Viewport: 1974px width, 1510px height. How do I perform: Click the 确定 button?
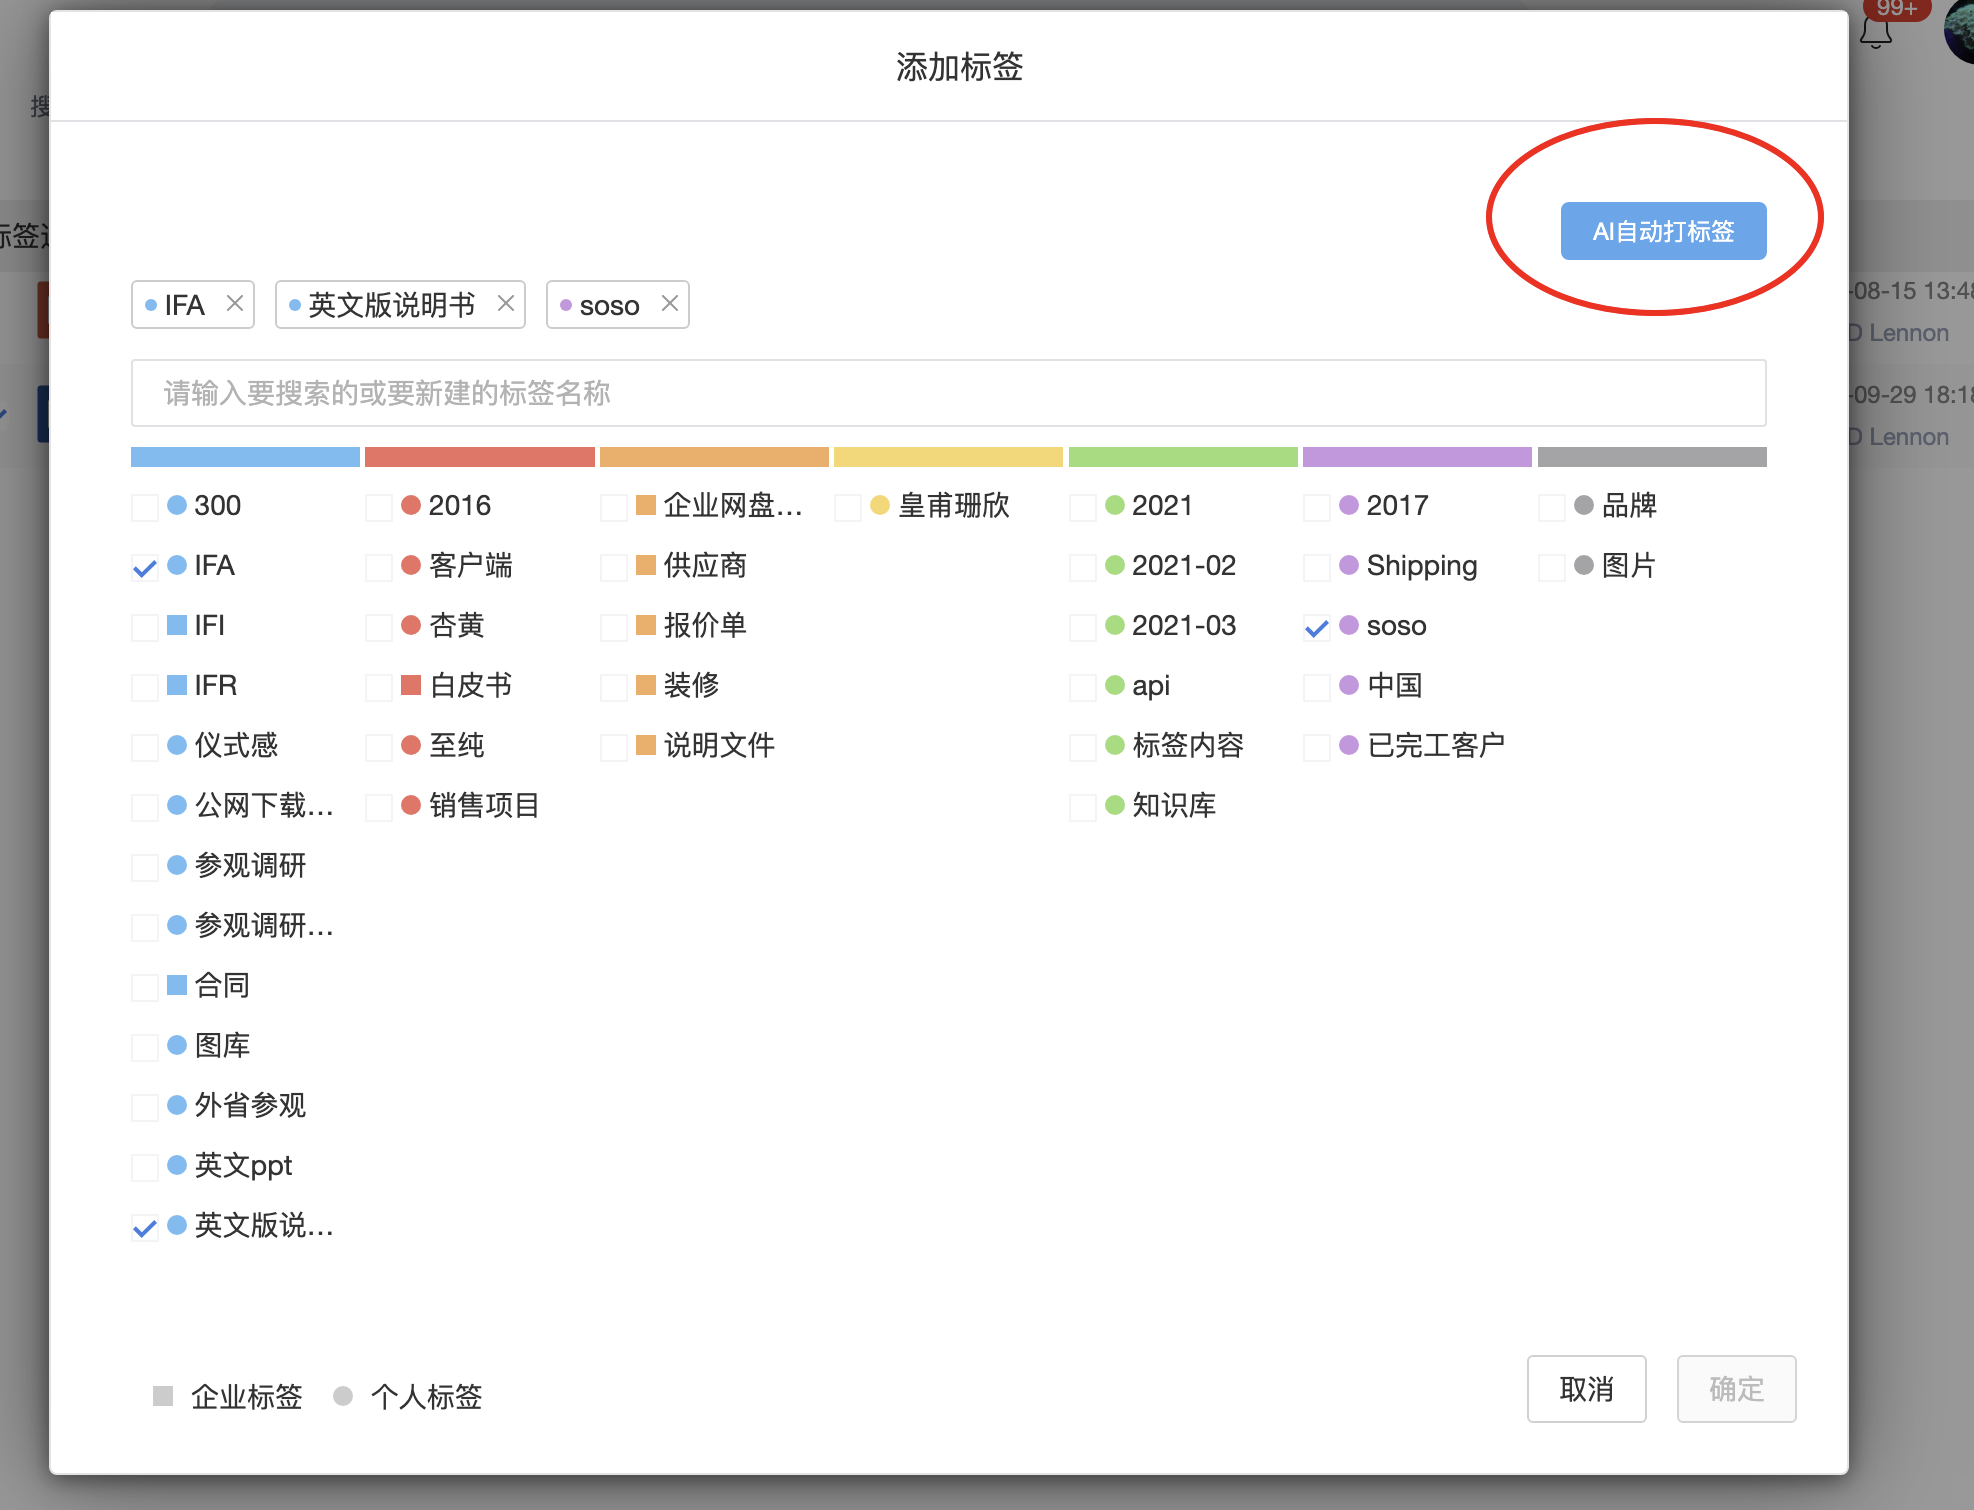(x=1736, y=1388)
